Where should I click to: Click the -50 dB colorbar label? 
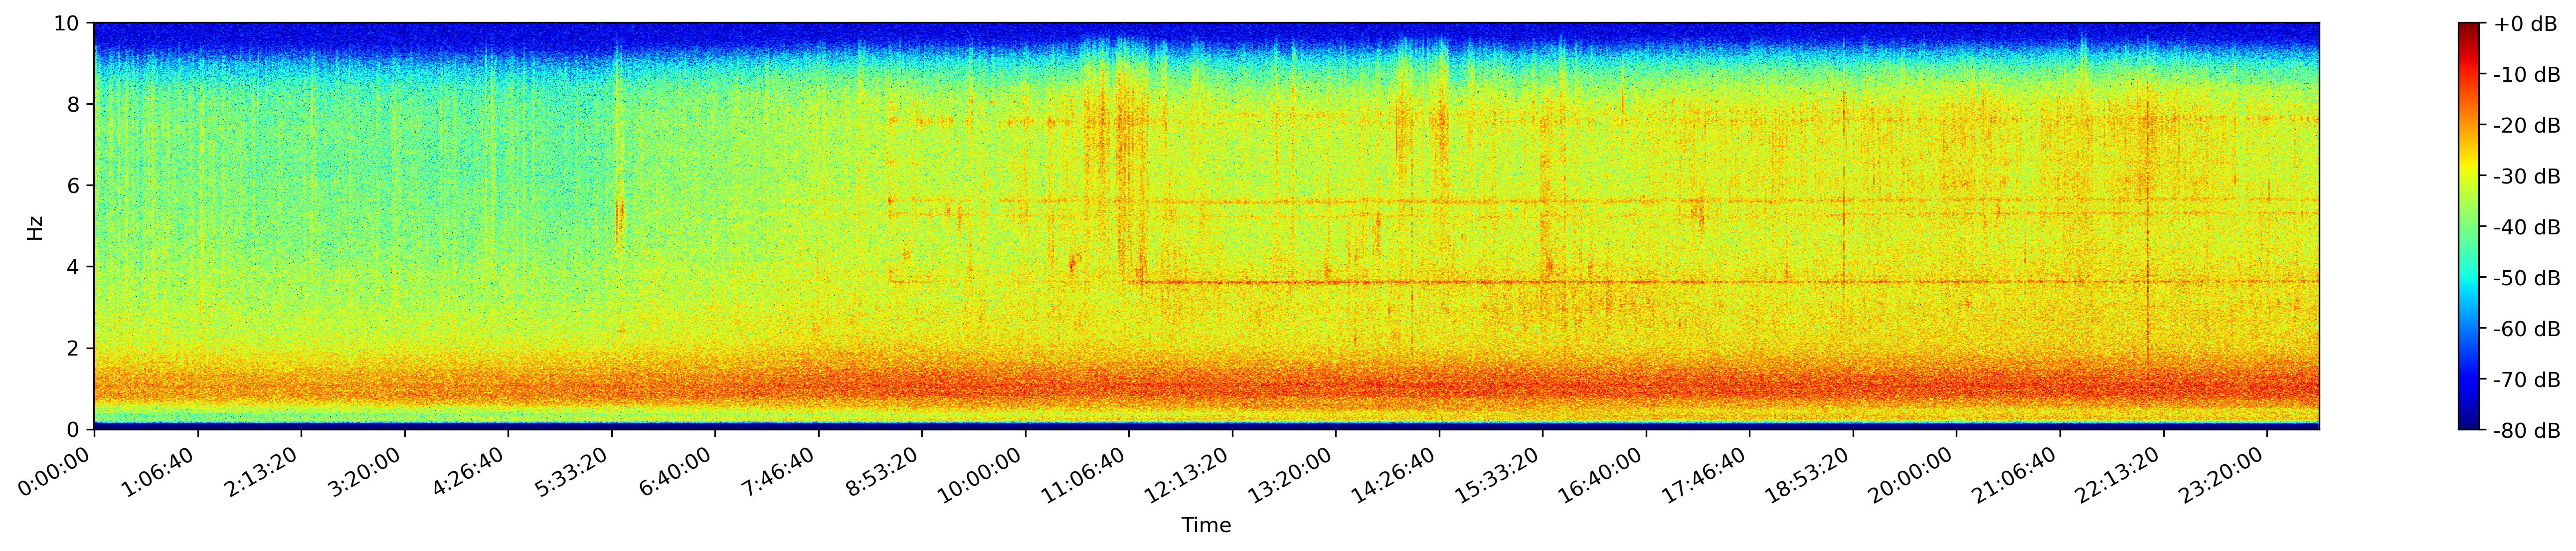[2527, 279]
